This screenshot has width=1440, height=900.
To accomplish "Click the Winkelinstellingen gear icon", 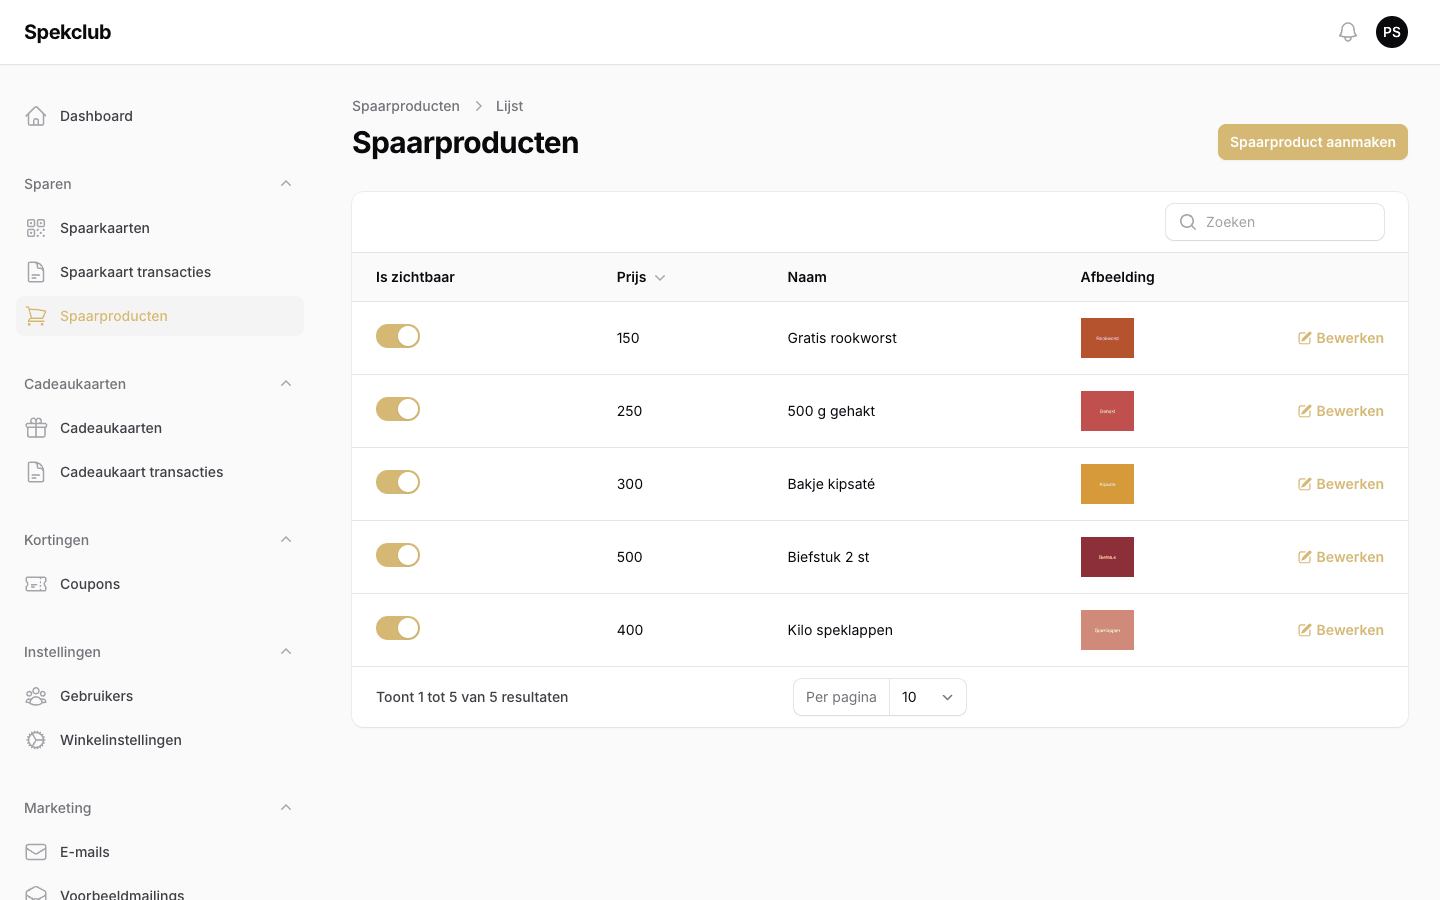I will [x=36, y=740].
